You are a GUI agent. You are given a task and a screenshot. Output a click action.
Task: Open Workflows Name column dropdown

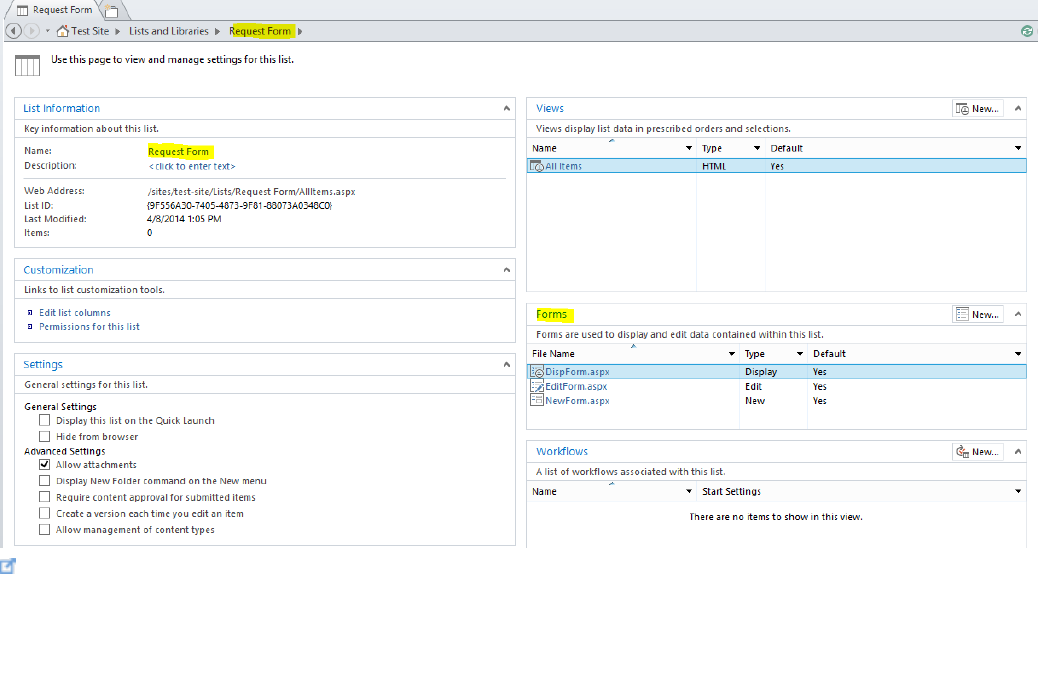coord(688,491)
